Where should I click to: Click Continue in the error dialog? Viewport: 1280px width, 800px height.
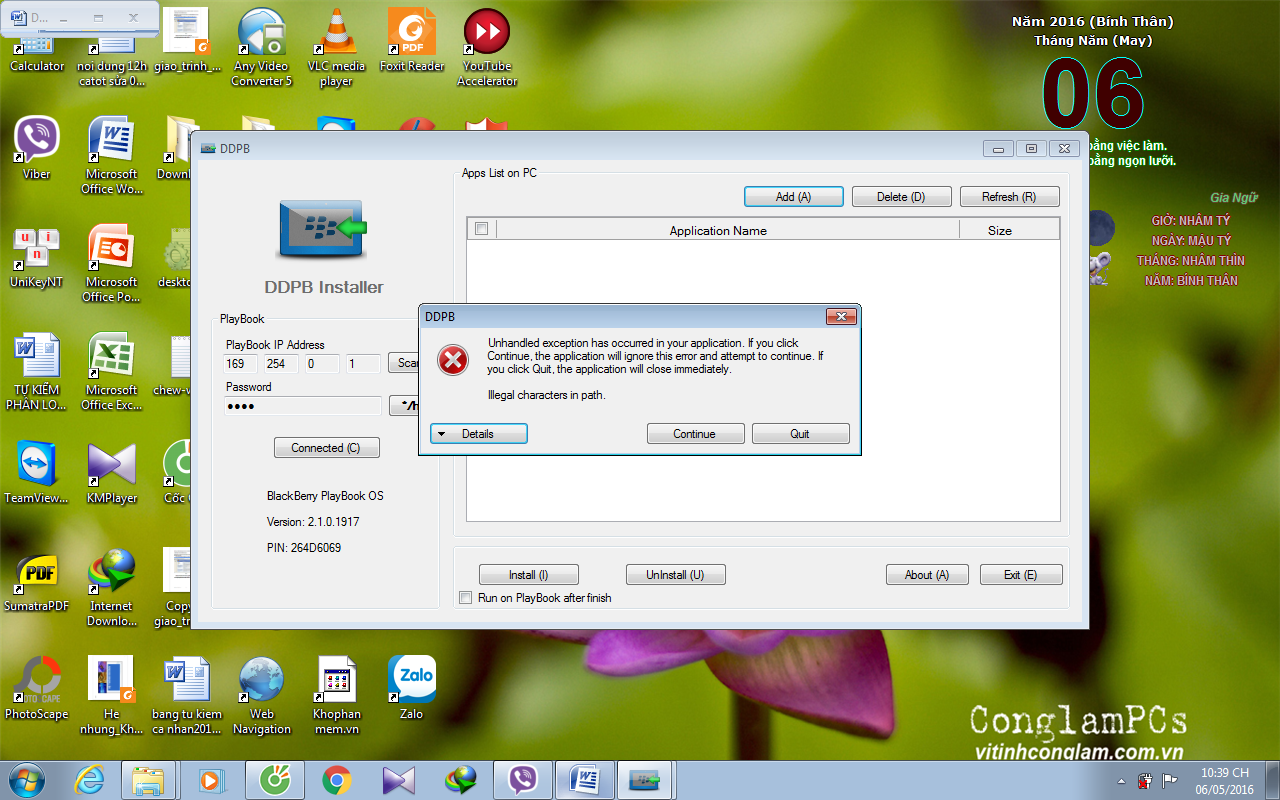pos(695,434)
